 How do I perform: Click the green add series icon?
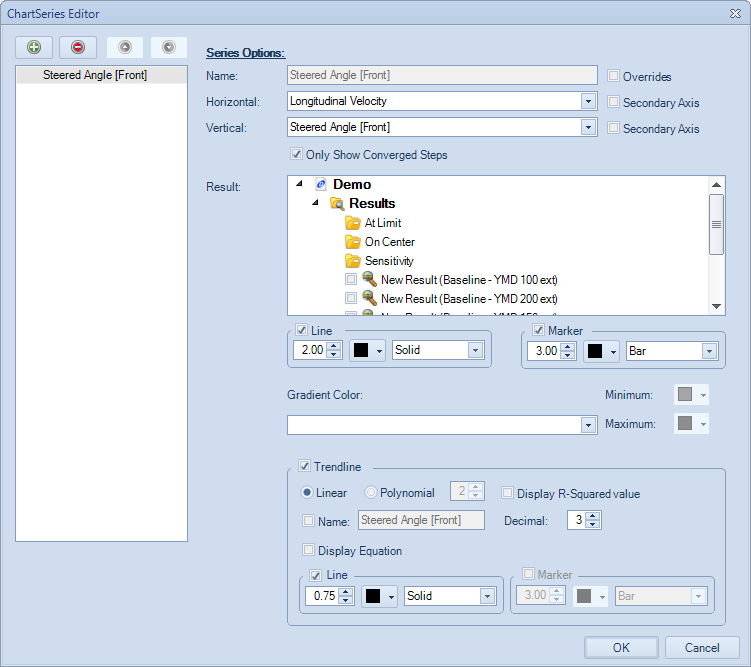(x=34, y=47)
